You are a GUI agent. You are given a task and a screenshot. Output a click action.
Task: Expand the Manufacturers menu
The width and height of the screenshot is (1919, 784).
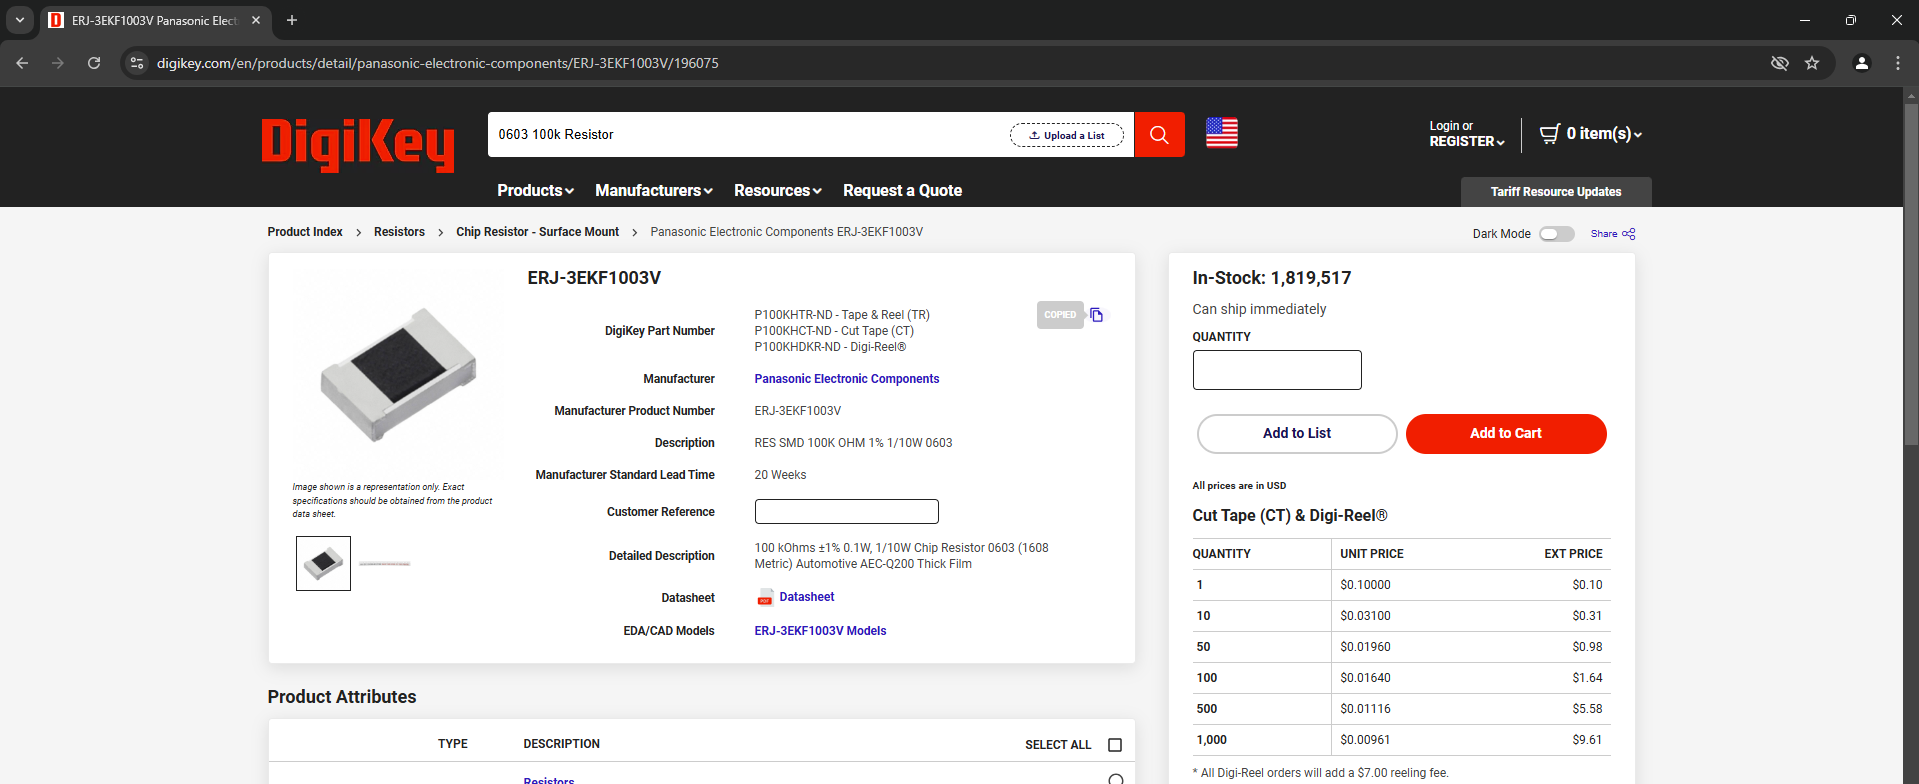[x=654, y=190]
